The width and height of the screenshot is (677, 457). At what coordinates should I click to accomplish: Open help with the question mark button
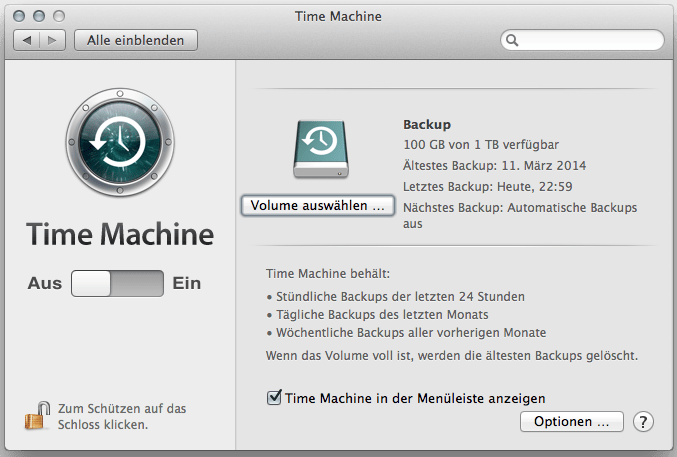pos(643,422)
